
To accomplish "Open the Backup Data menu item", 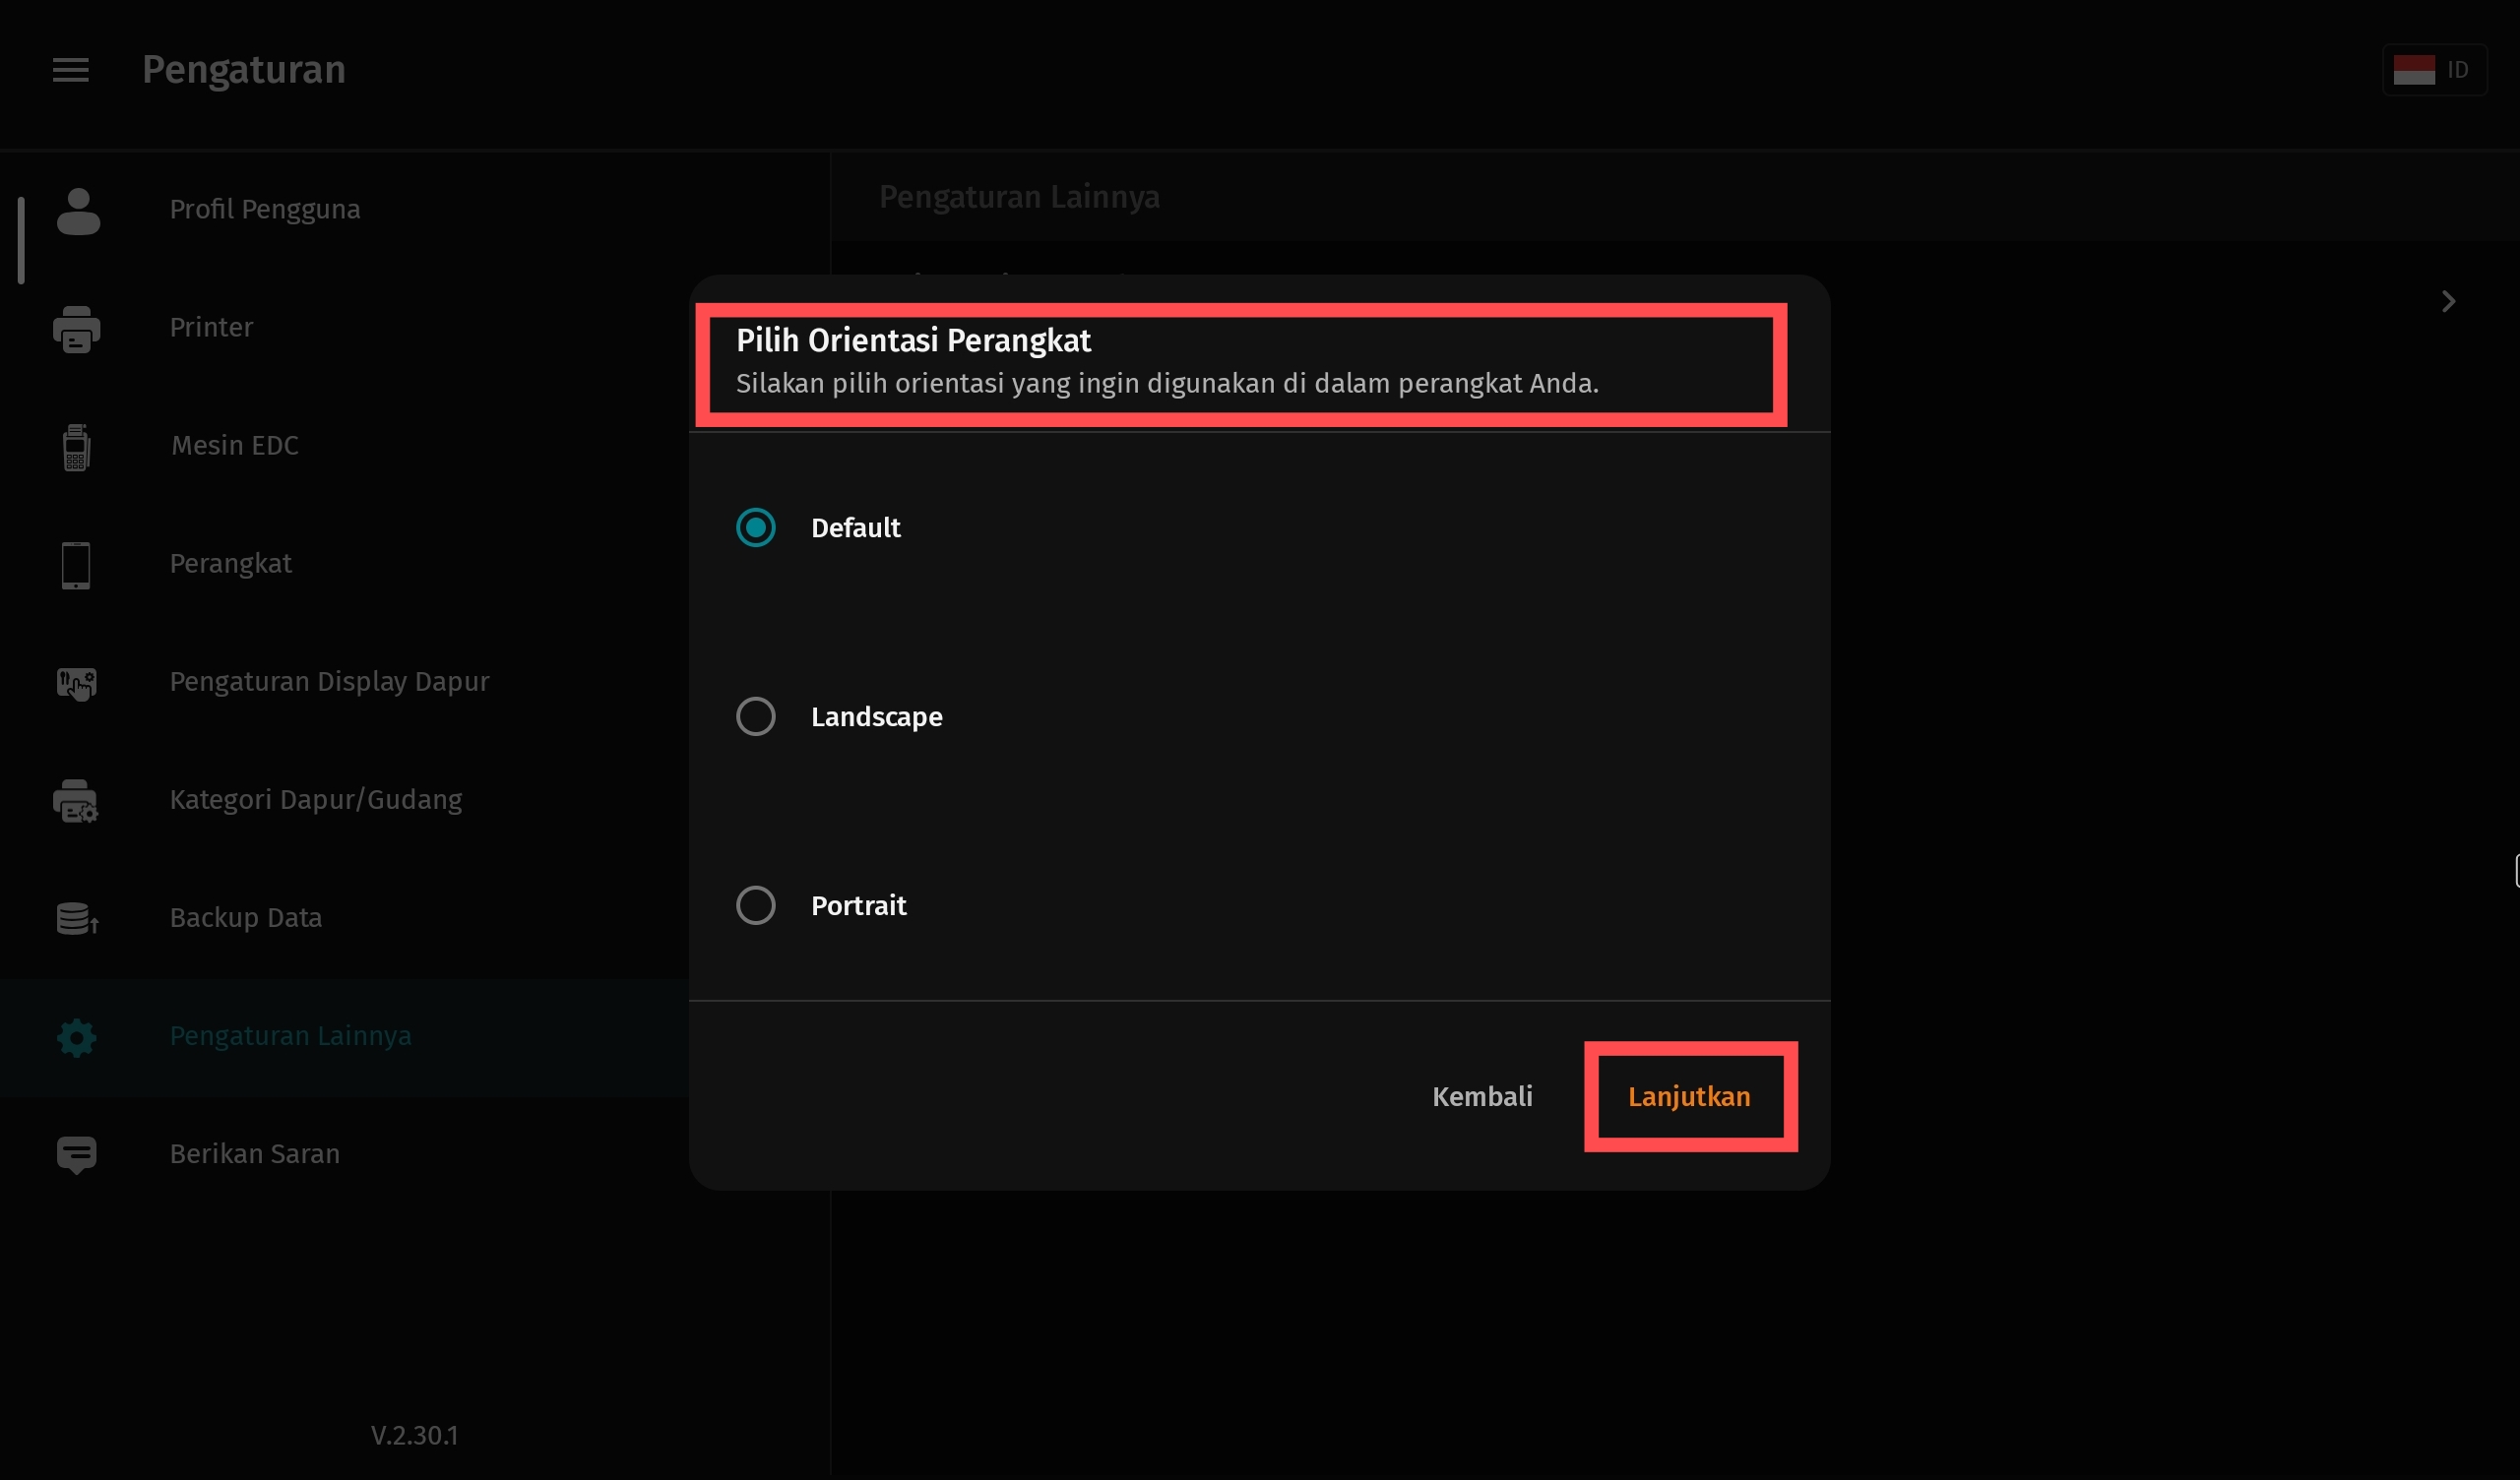I will pos(246,918).
